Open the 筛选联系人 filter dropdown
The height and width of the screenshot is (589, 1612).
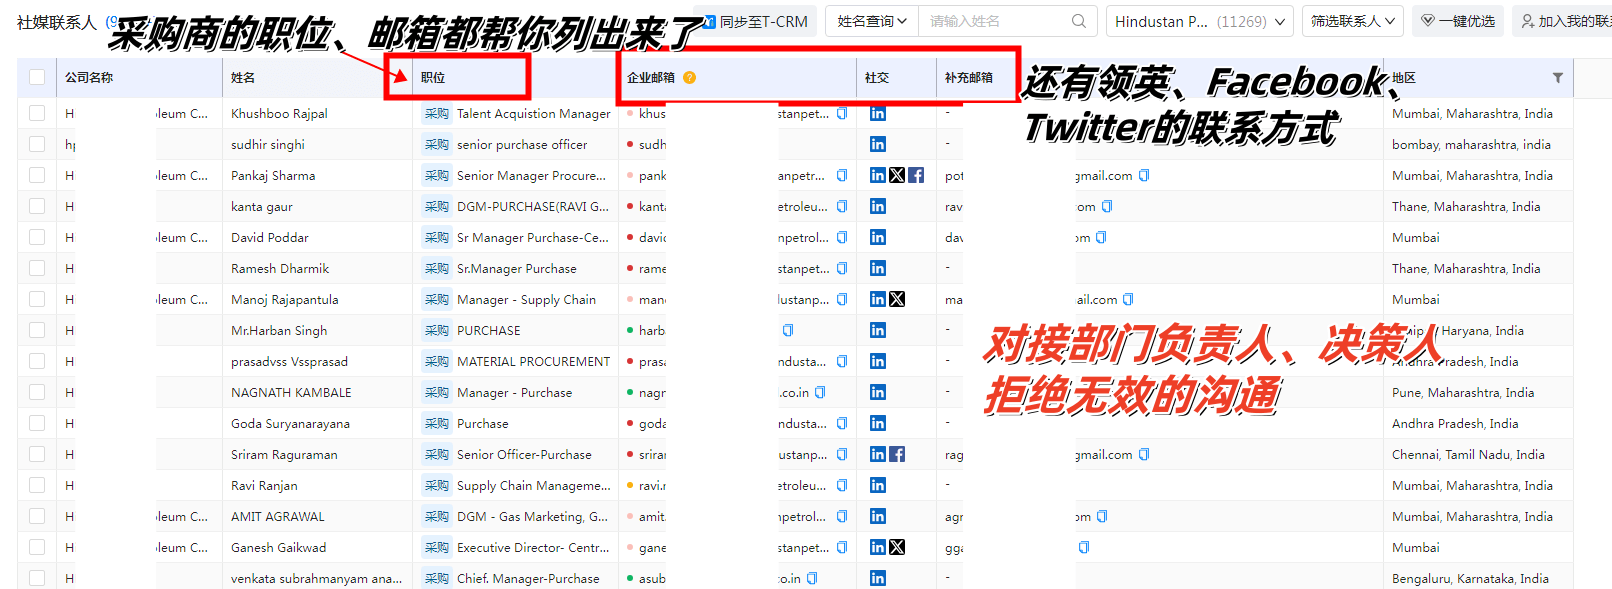click(1352, 21)
